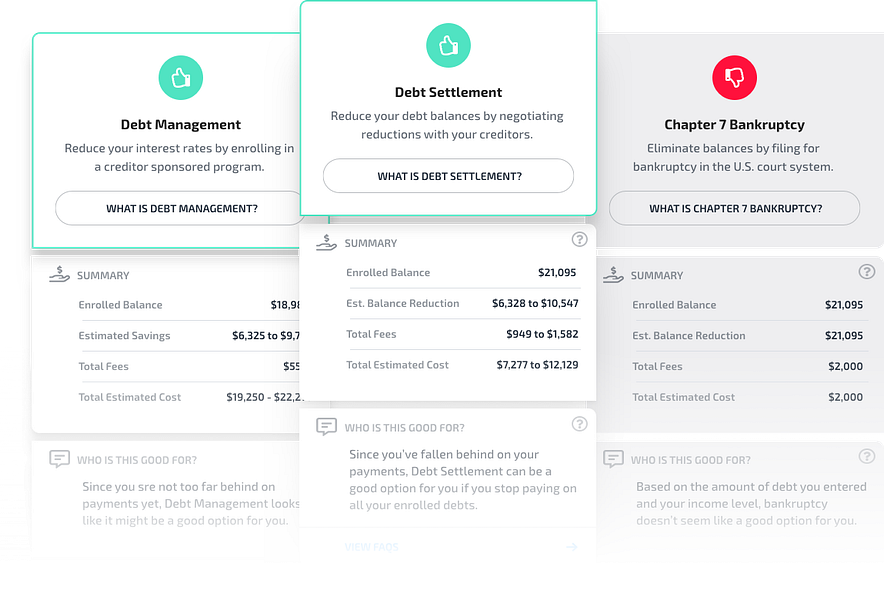Click Debt Management Total Fees label

click(x=103, y=367)
